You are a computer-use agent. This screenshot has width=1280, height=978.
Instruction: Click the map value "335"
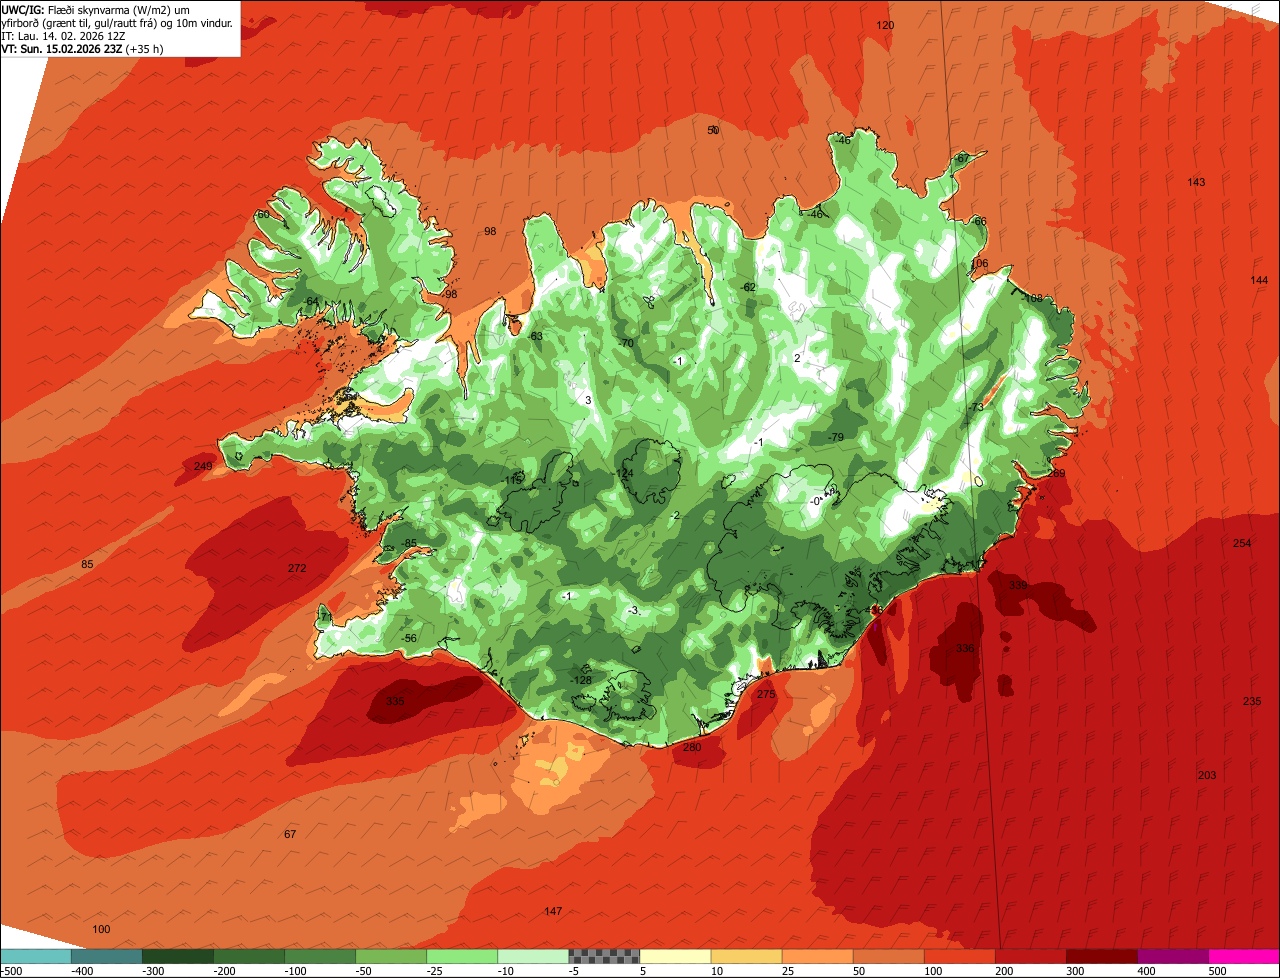point(395,701)
